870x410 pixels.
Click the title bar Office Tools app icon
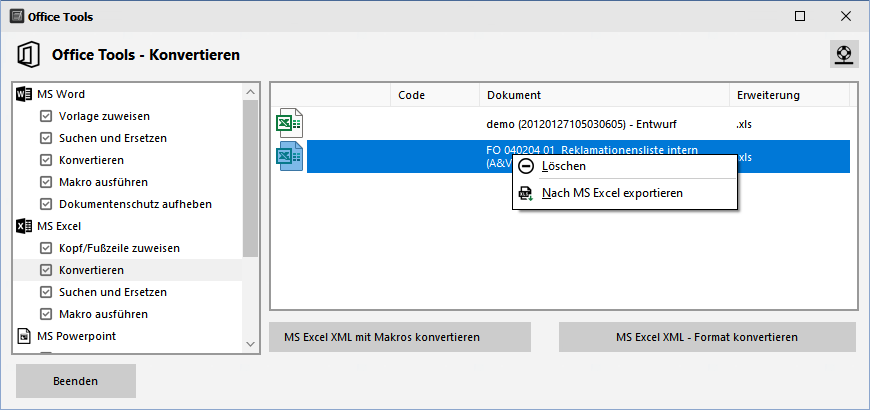(x=17, y=17)
